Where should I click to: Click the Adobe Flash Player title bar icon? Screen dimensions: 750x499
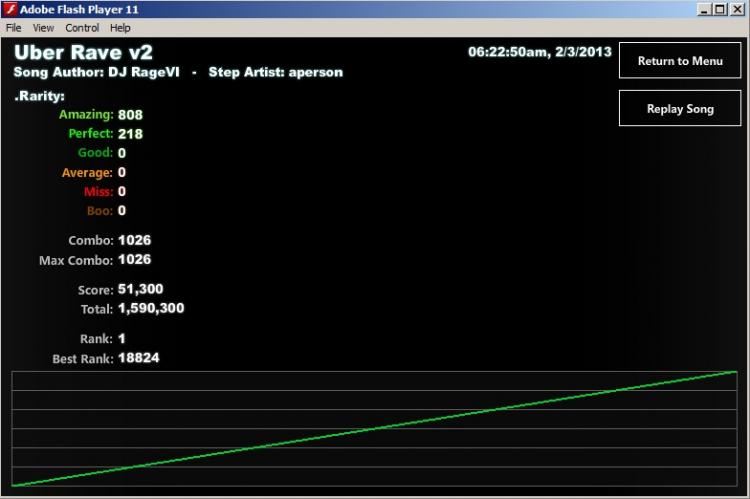10,9
